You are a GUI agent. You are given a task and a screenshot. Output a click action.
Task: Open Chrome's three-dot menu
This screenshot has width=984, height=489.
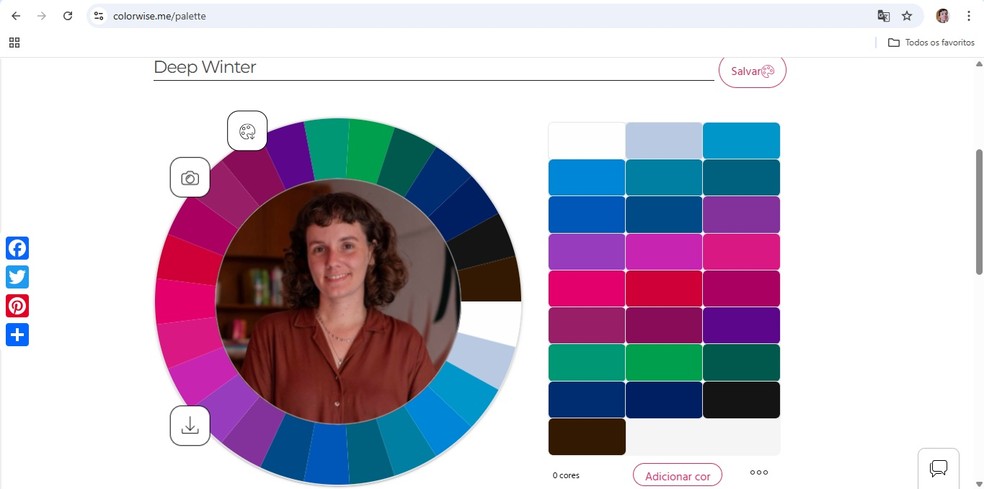tap(969, 16)
